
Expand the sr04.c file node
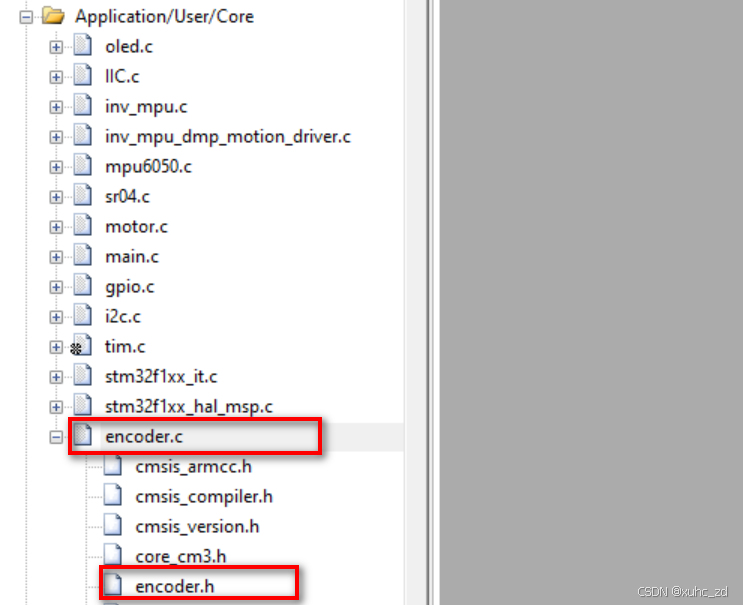(56, 197)
